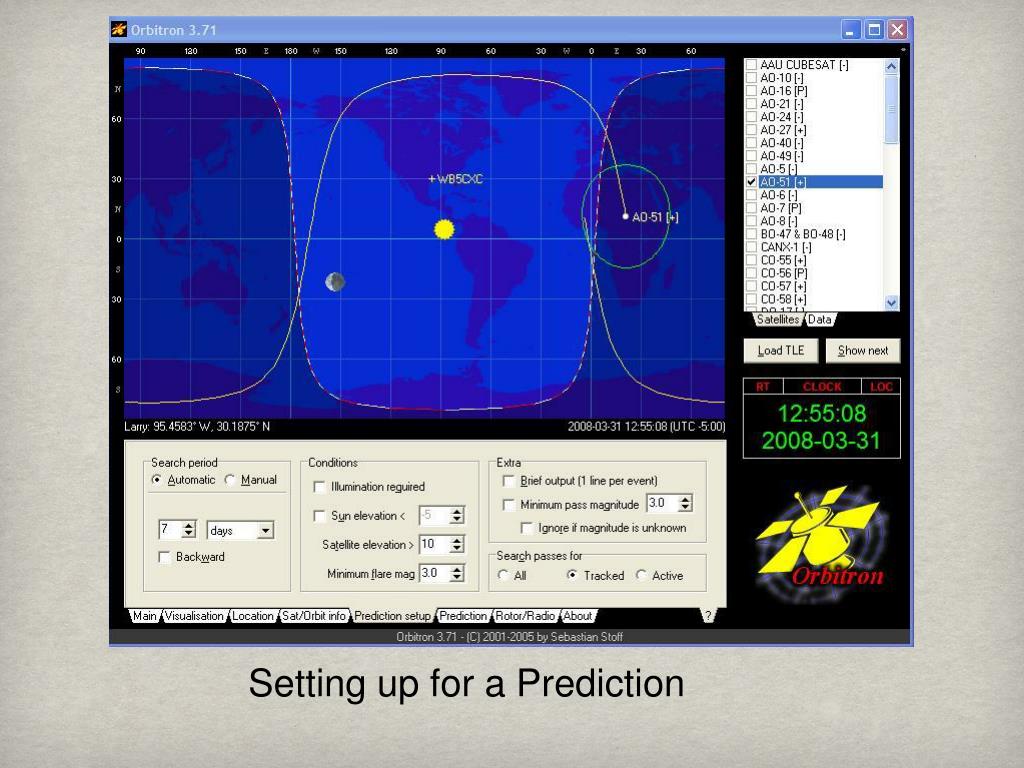Select CANX-1 in satellite list
The image size is (1024, 768).
(x=786, y=247)
